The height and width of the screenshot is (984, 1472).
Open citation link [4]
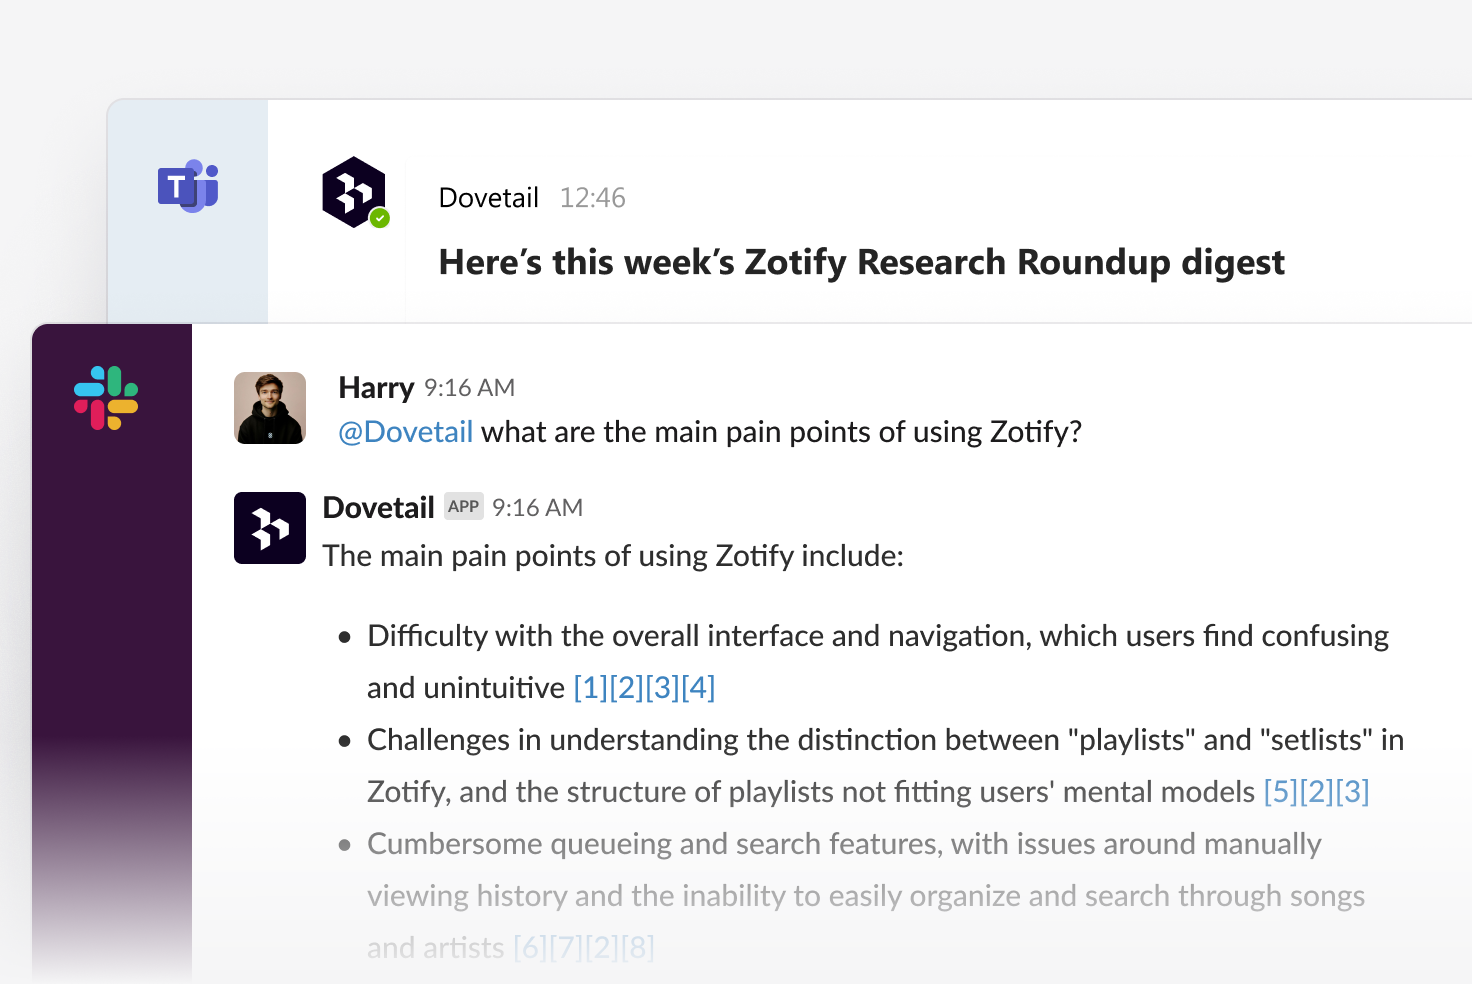pyautogui.click(x=698, y=688)
